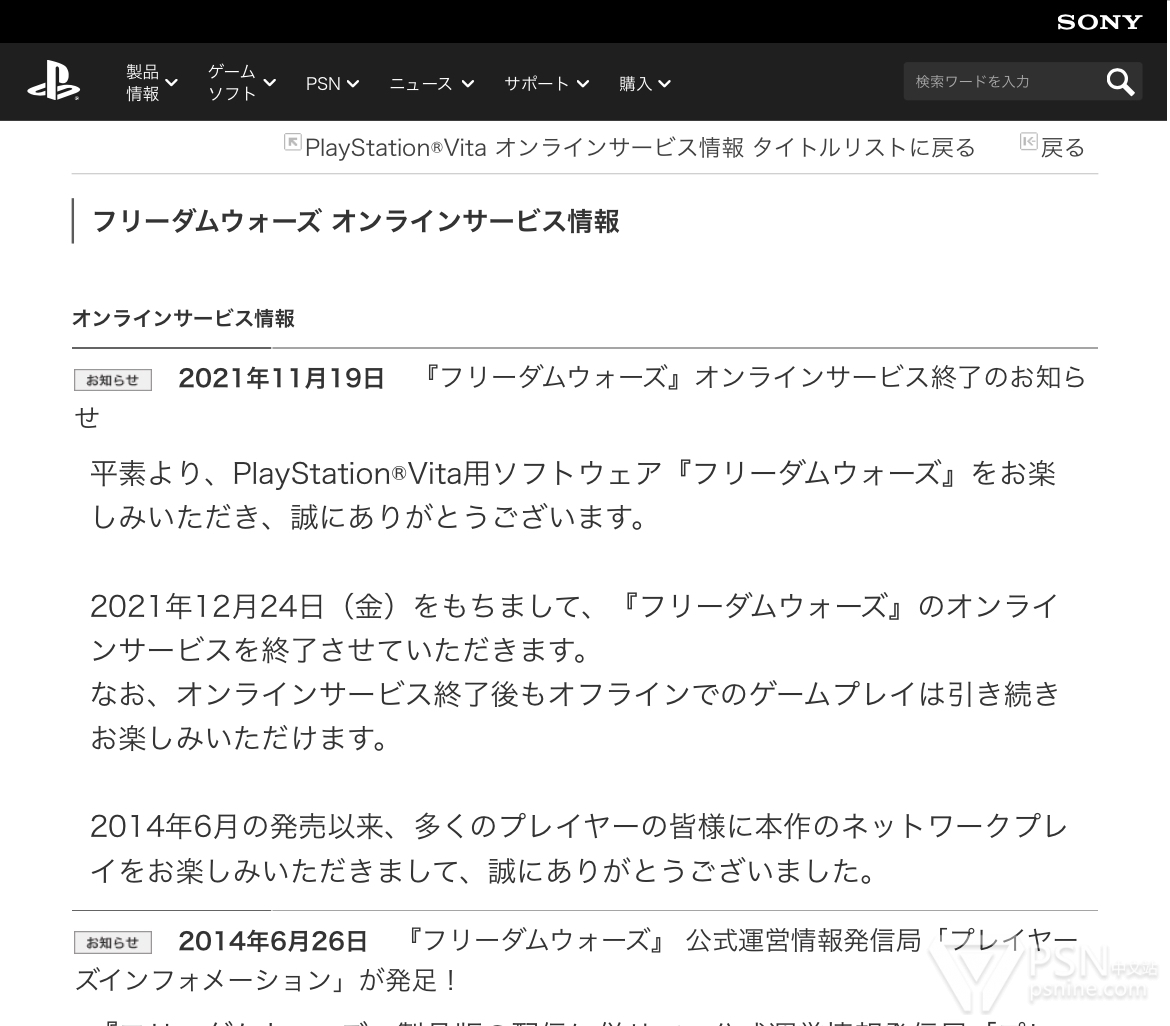Click the sentence starting なお、オンラインサービス終了後も
The width and height of the screenshot is (1170, 1026).
(x=575, y=716)
